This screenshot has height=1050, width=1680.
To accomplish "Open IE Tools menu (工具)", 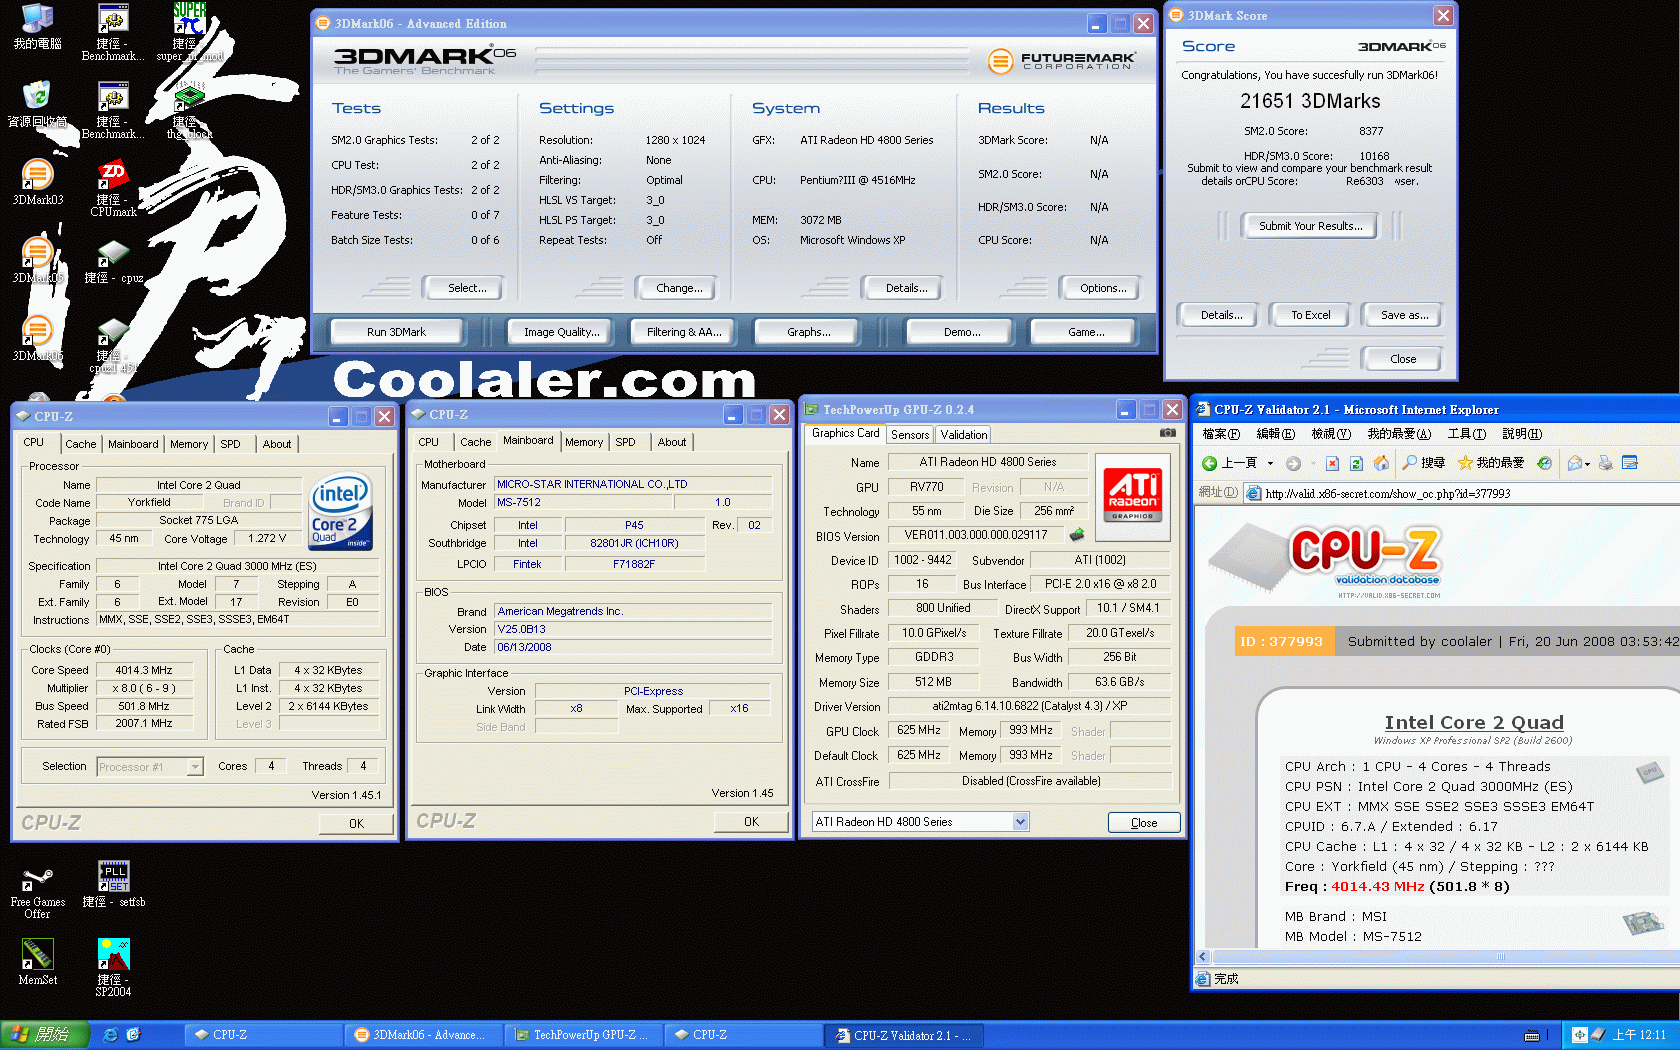I will (x=1466, y=434).
